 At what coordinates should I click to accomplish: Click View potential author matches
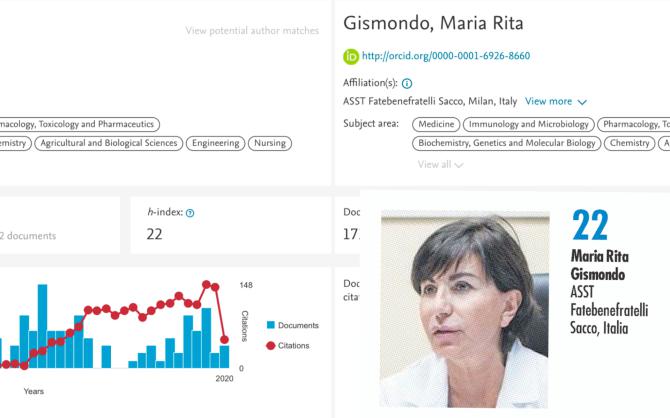pyautogui.click(x=252, y=31)
